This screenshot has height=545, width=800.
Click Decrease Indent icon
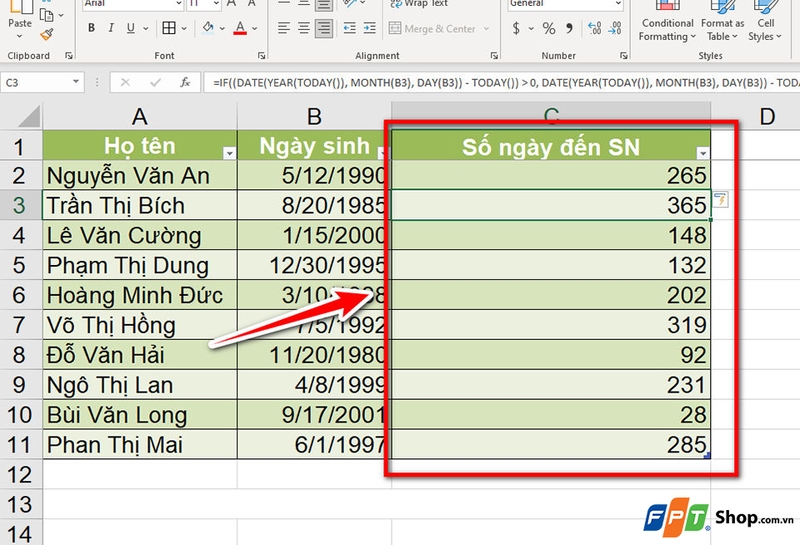click(349, 28)
